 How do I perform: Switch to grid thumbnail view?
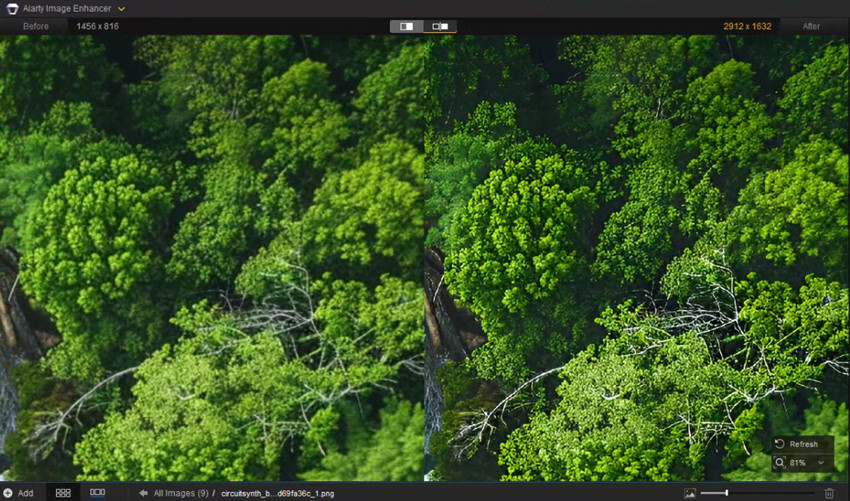63,493
